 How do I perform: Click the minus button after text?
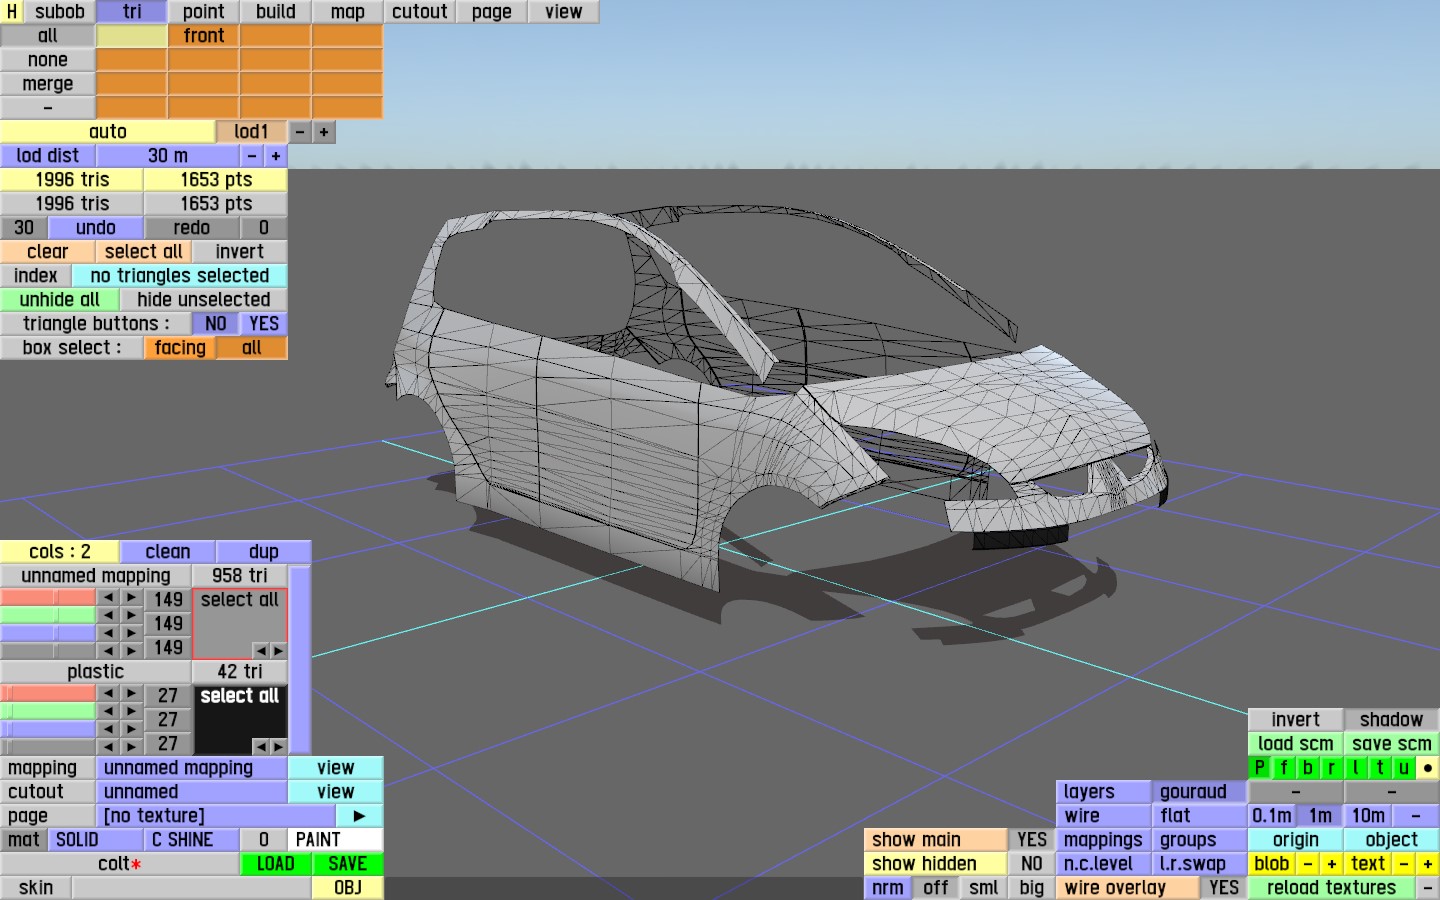(x=1404, y=864)
